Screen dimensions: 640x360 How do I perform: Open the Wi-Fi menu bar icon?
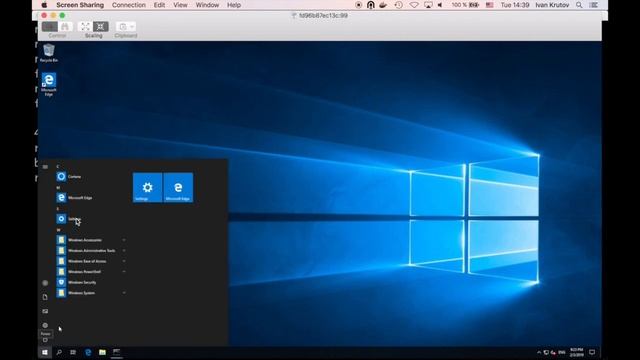click(x=414, y=5)
